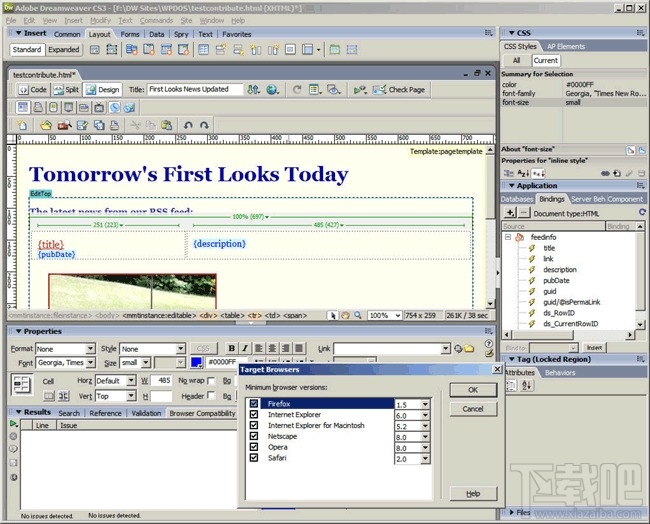Click the File Management icon in document toolbar
Image resolution: width=650 pixels, height=524 pixels.
pyautogui.click(x=254, y=90)
